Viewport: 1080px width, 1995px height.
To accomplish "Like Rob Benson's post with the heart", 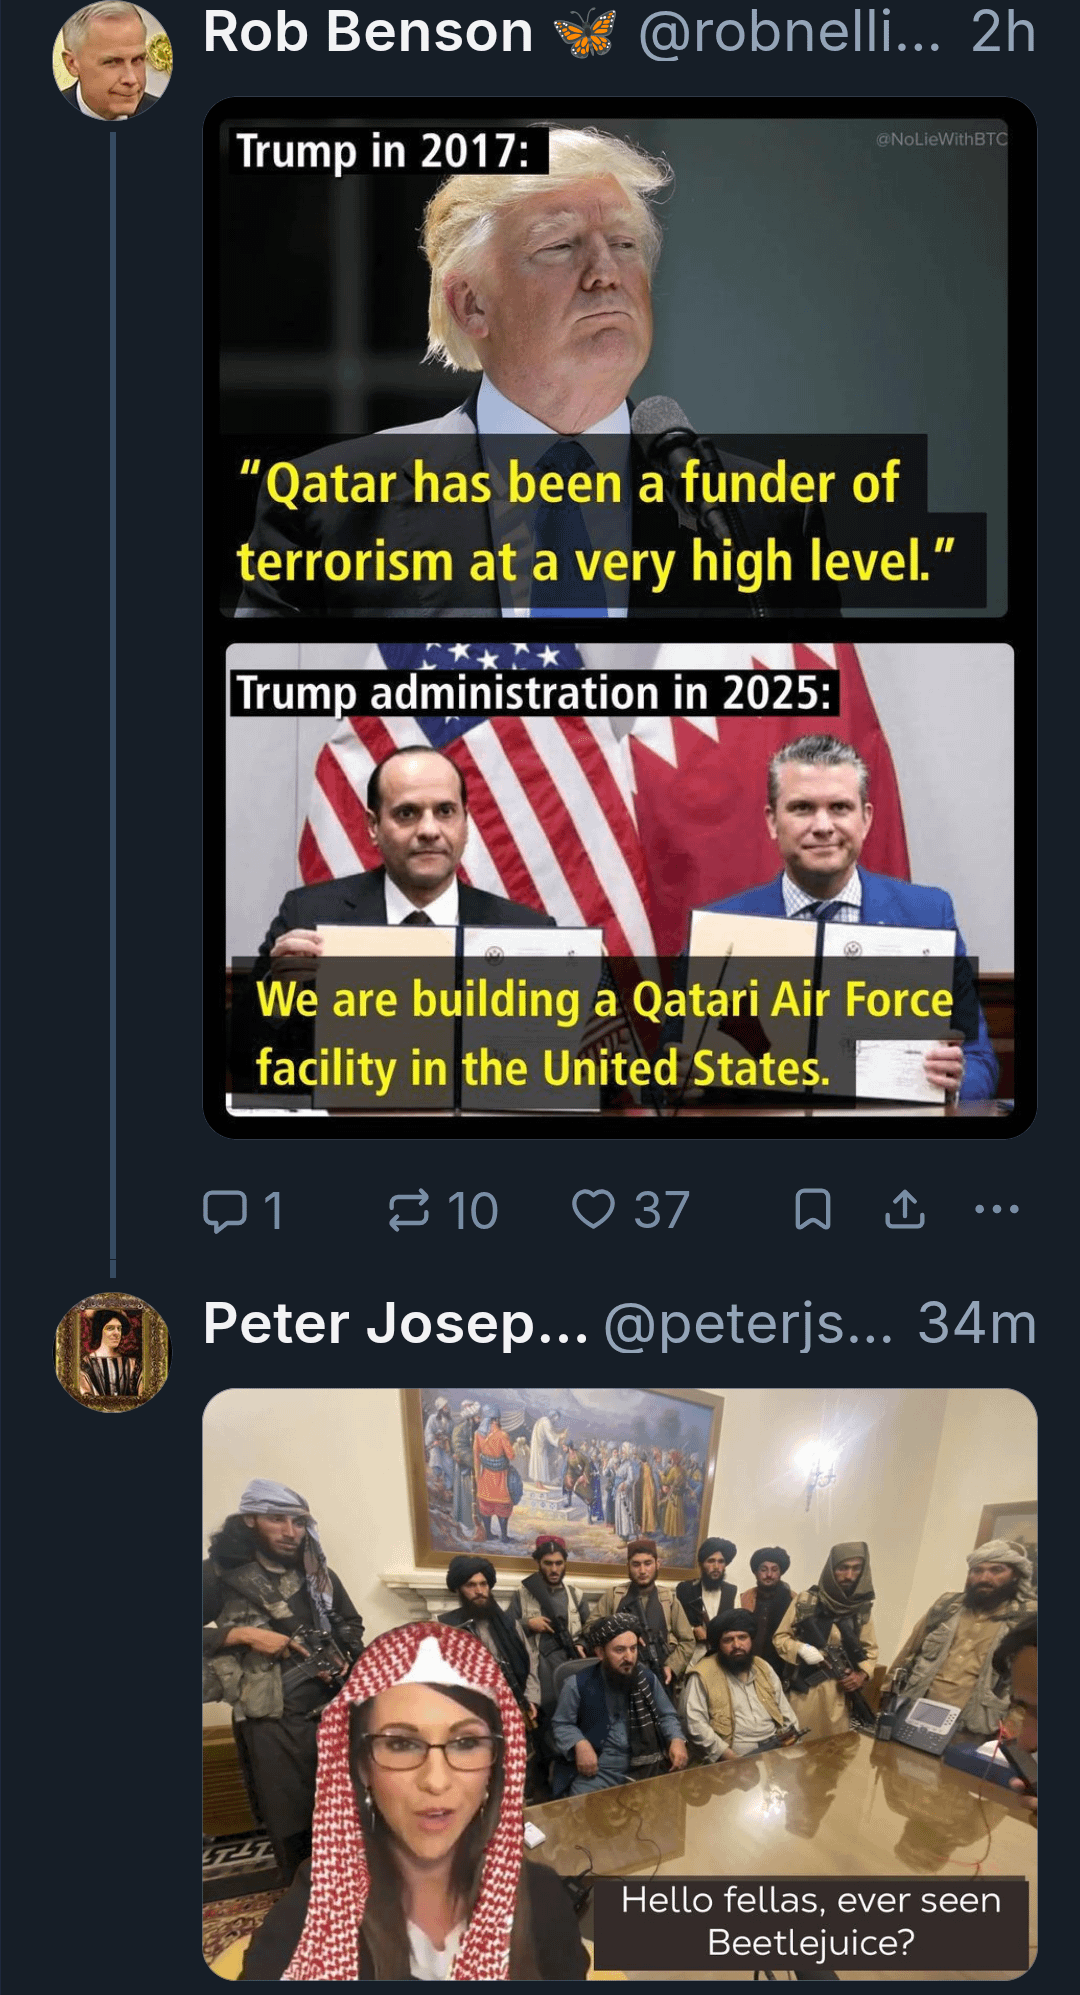I will click(593, 1209).
